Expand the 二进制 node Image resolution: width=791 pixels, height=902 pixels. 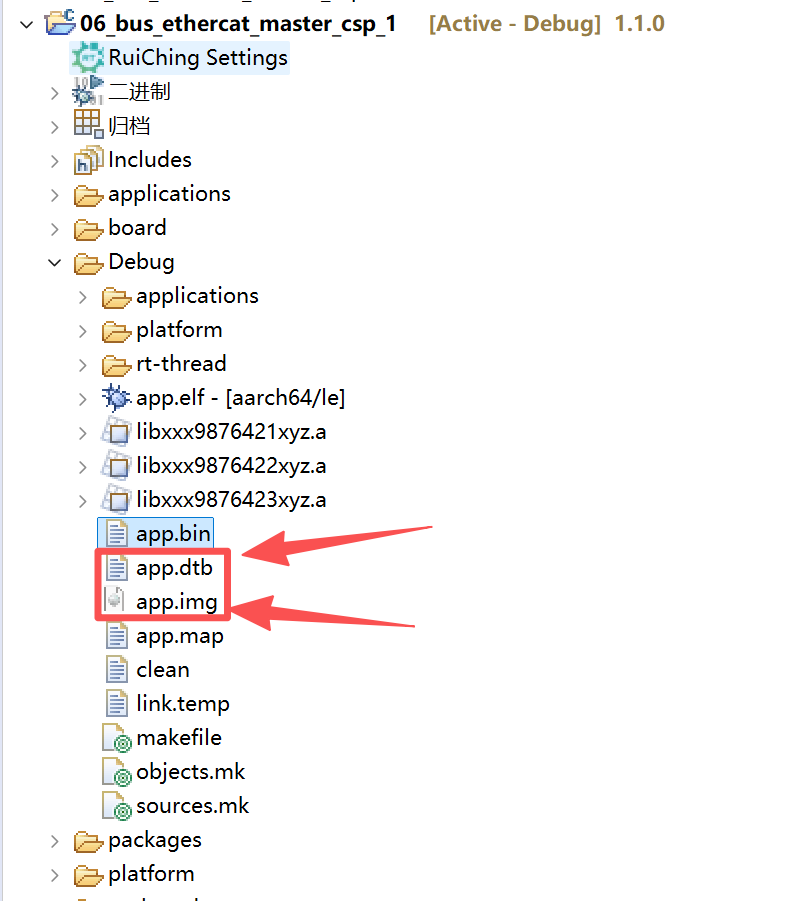[x=55, y=93]
